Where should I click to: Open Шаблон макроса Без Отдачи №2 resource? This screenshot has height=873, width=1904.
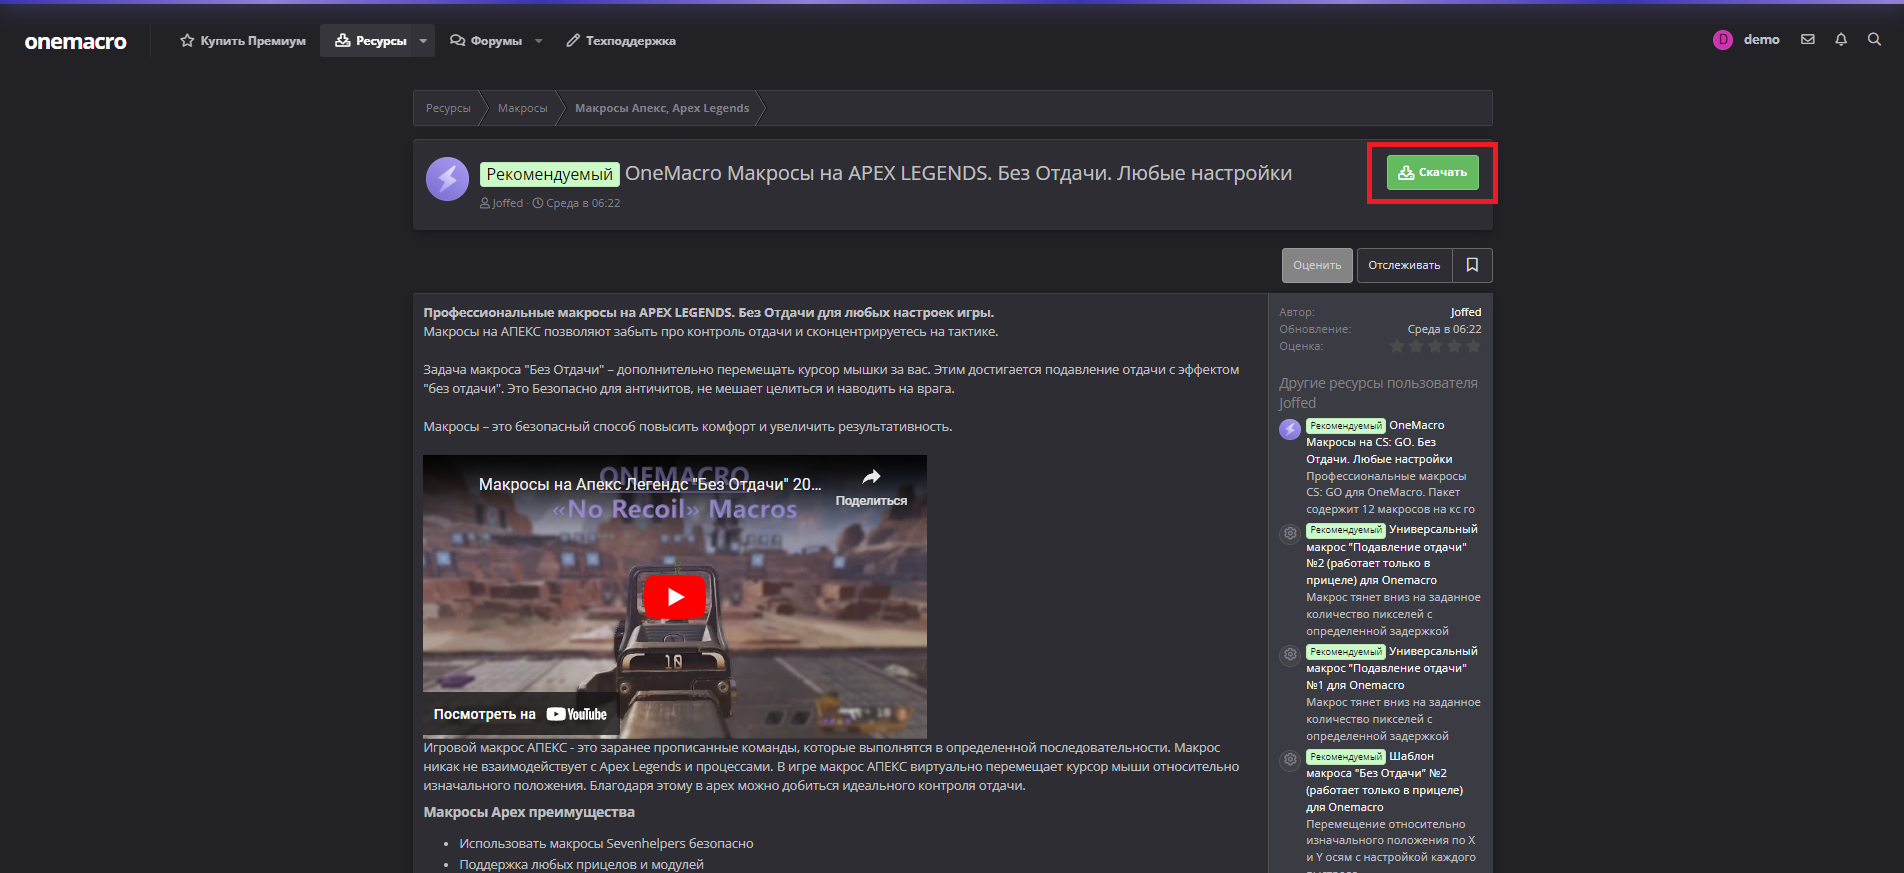pos(1385,782)
